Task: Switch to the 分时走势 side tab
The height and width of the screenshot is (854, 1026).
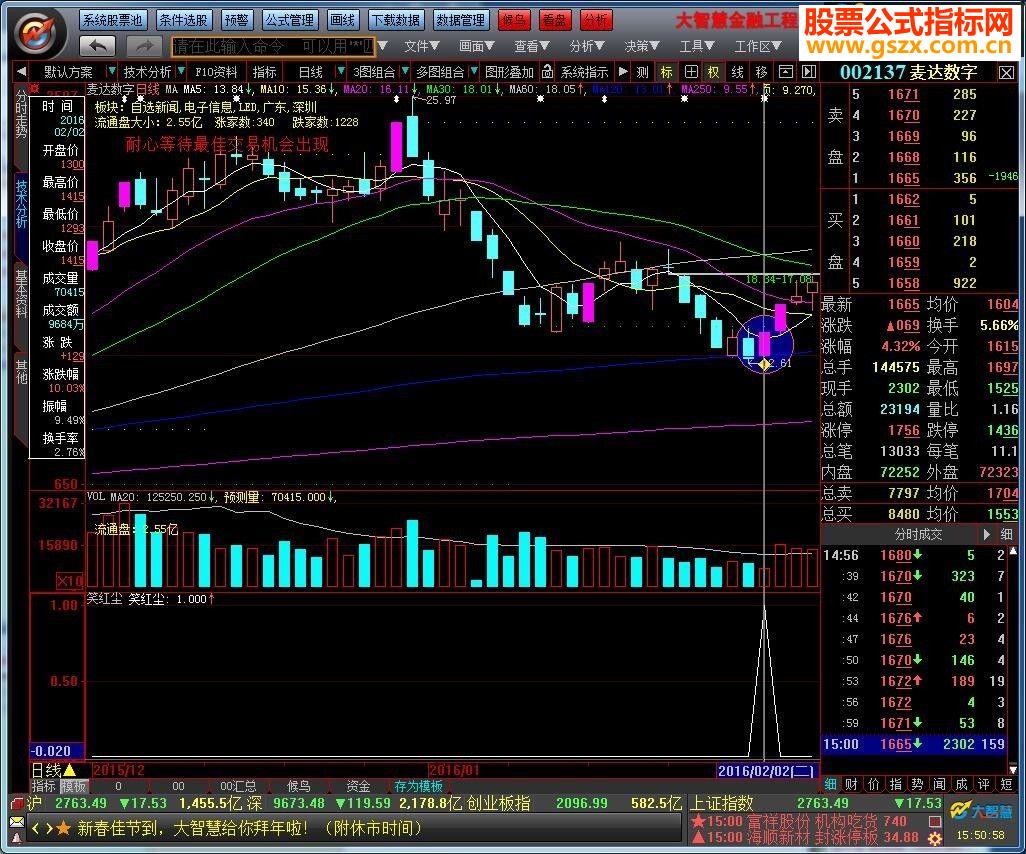Action: [22, 114]
